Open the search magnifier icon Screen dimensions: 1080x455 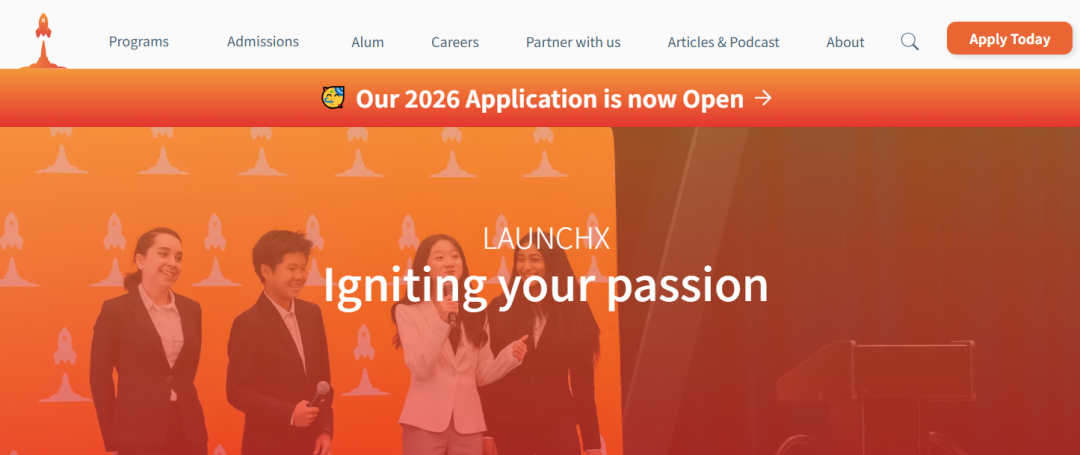(x=909, y=42)
